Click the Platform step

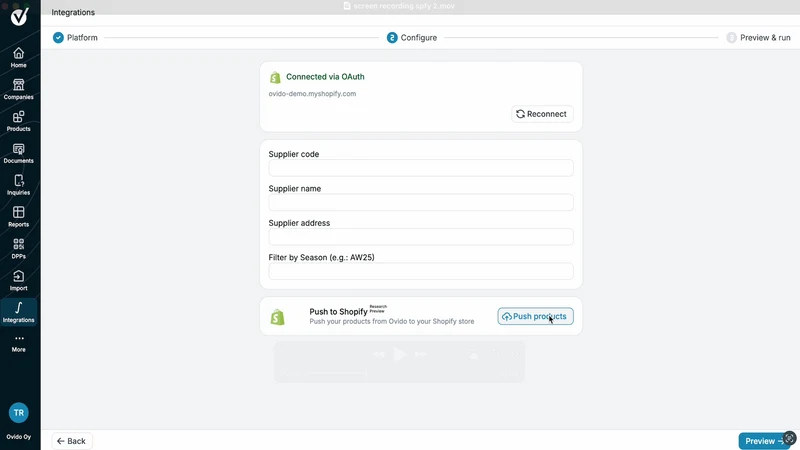click(x=75, y=38)
